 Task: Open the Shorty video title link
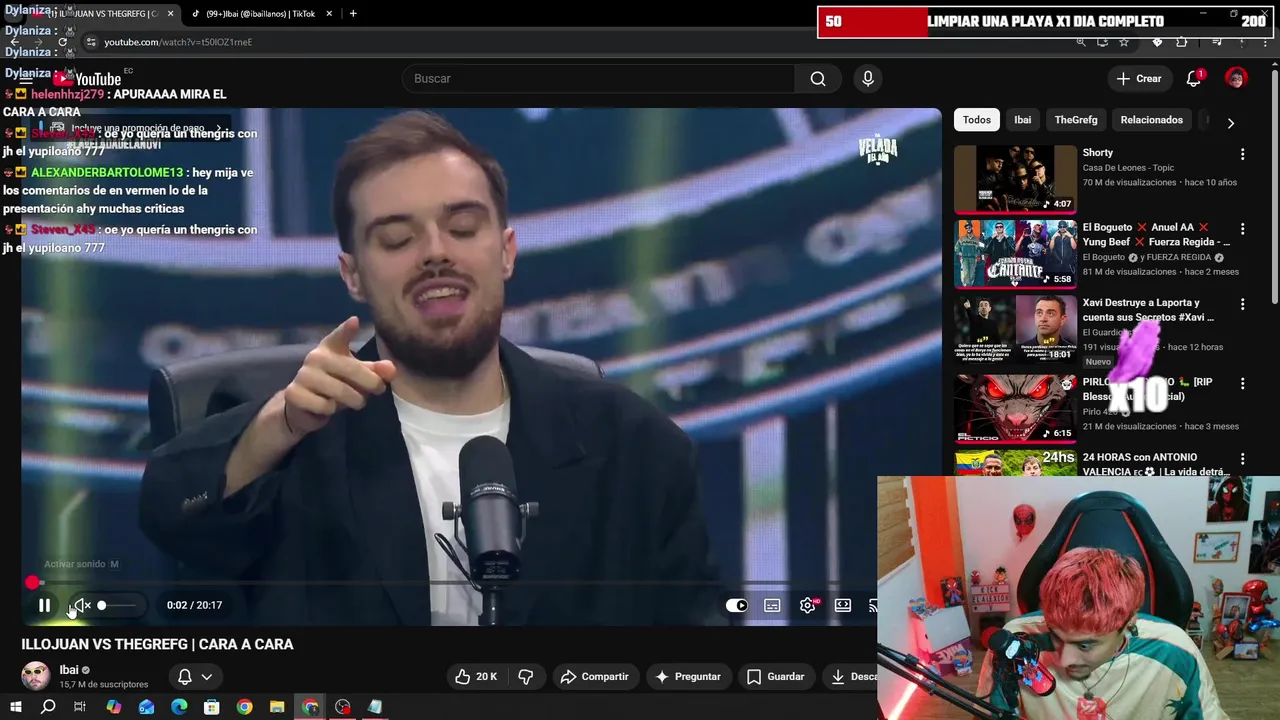pos(1097,153)
